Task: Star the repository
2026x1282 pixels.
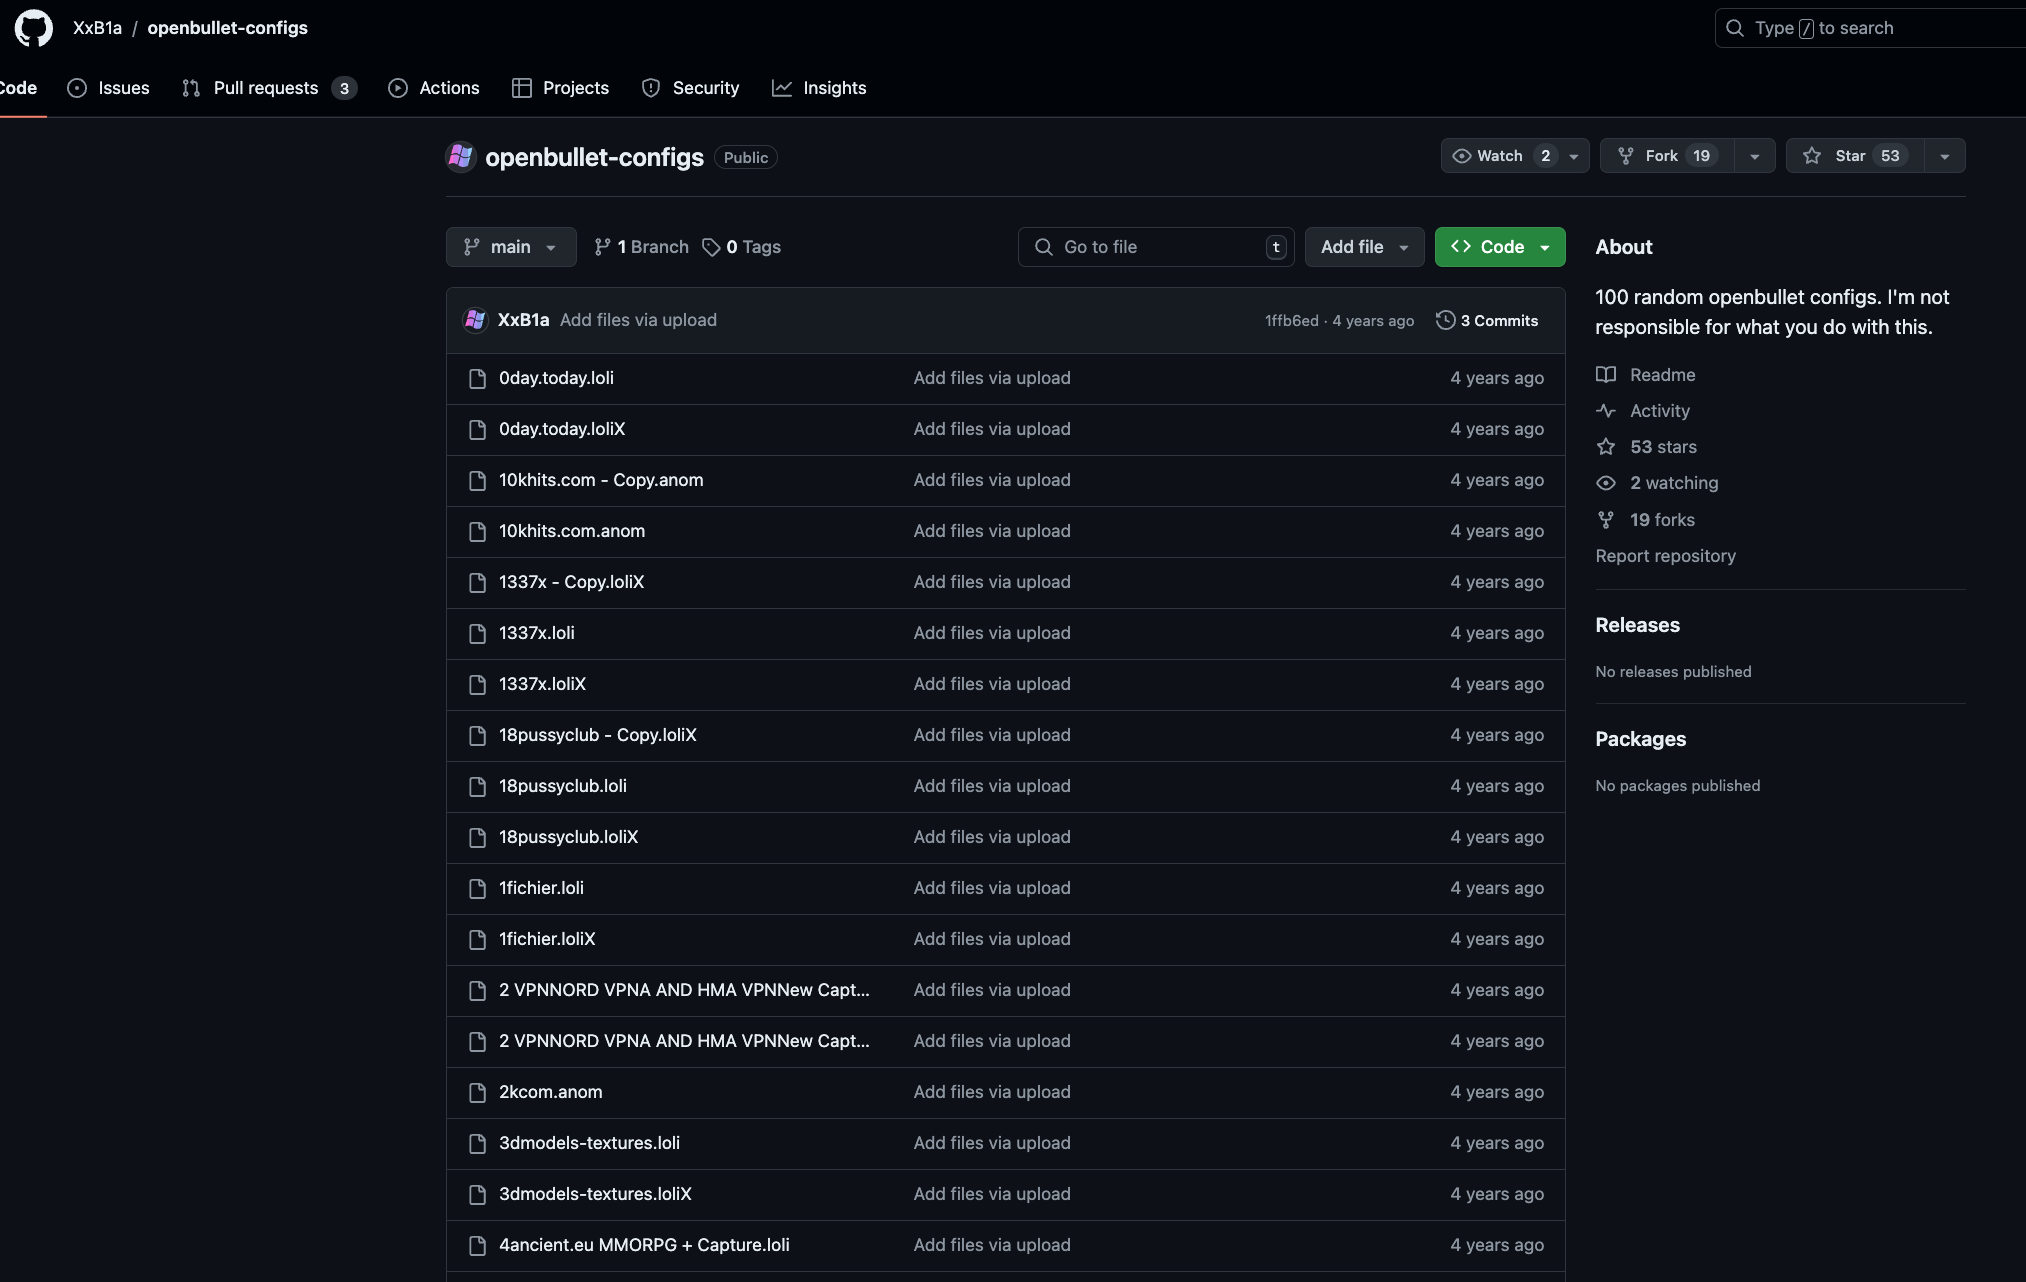Action: click(1855, 156)
